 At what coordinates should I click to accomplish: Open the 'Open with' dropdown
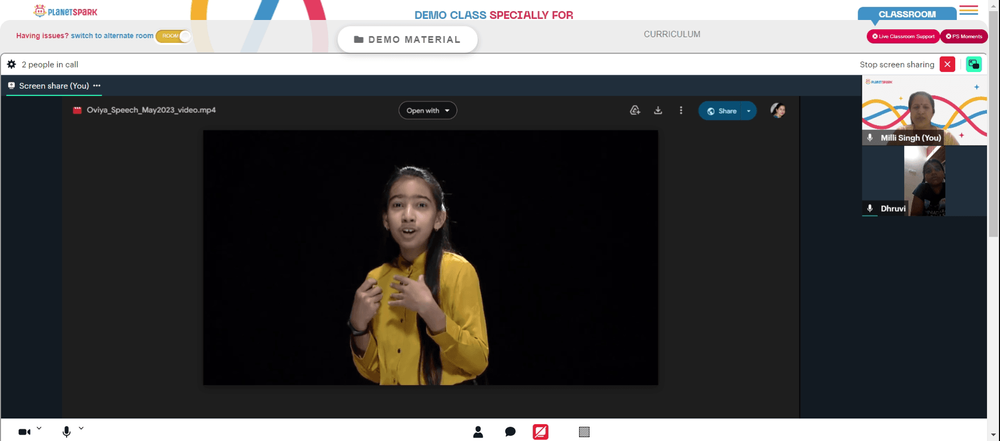click(428, 110)
